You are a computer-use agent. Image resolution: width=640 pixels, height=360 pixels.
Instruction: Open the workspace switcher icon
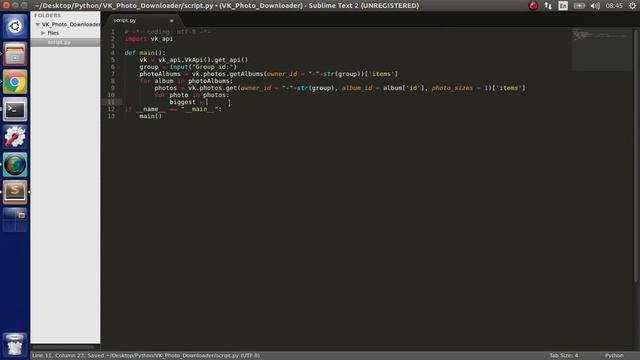point(15,220)
